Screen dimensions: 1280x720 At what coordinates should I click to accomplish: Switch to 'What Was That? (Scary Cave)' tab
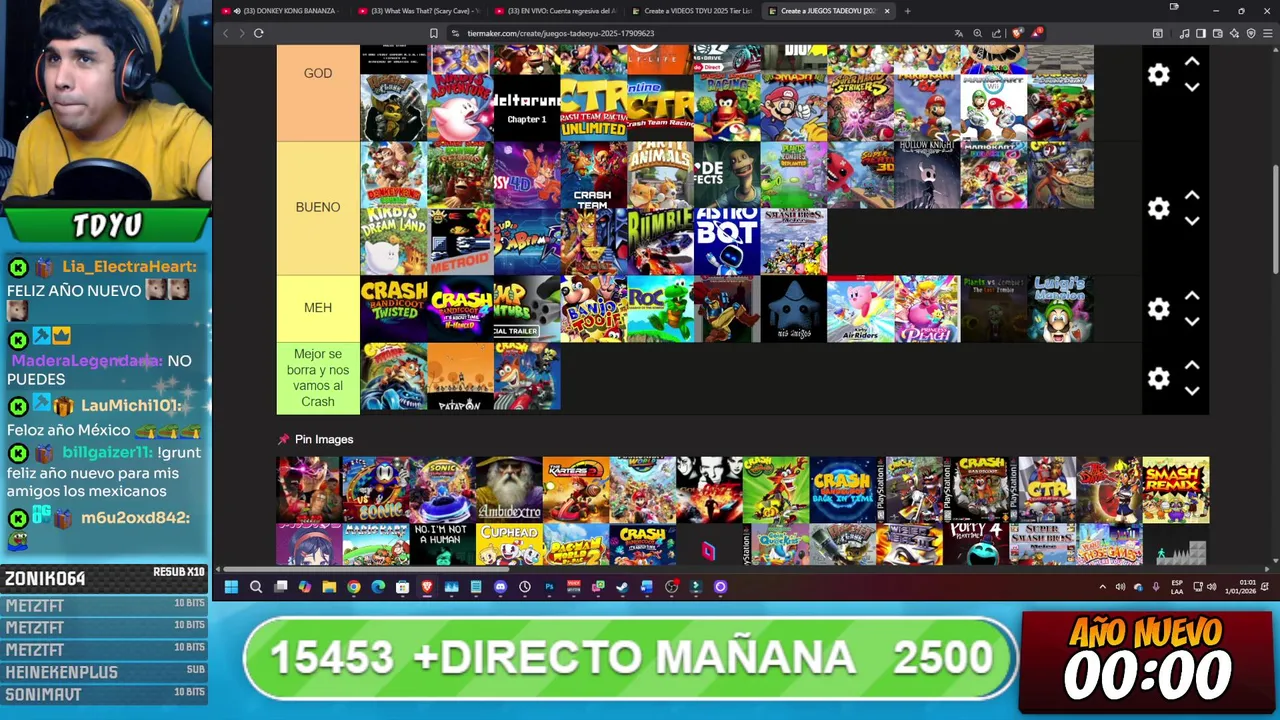(x=420, y=11)
